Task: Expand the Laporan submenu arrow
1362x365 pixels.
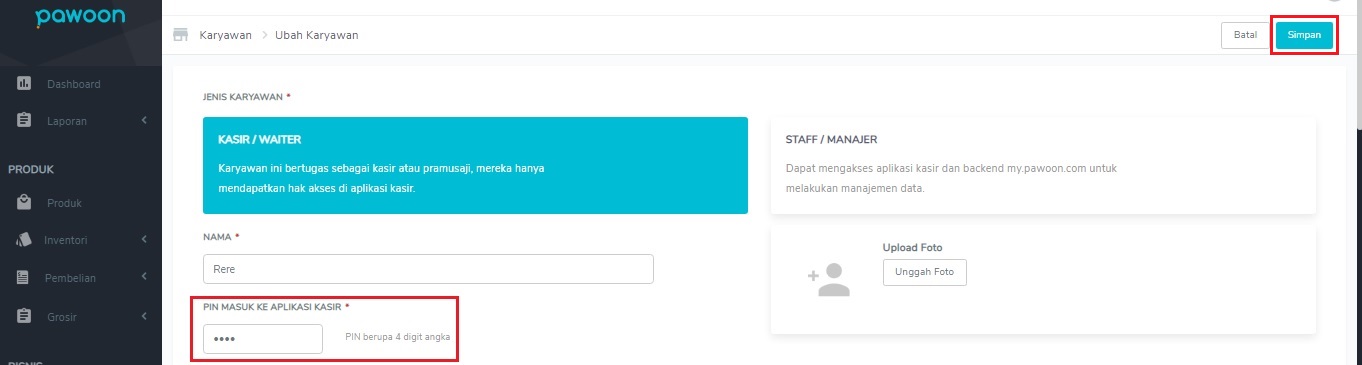Action: click(144, 121)
